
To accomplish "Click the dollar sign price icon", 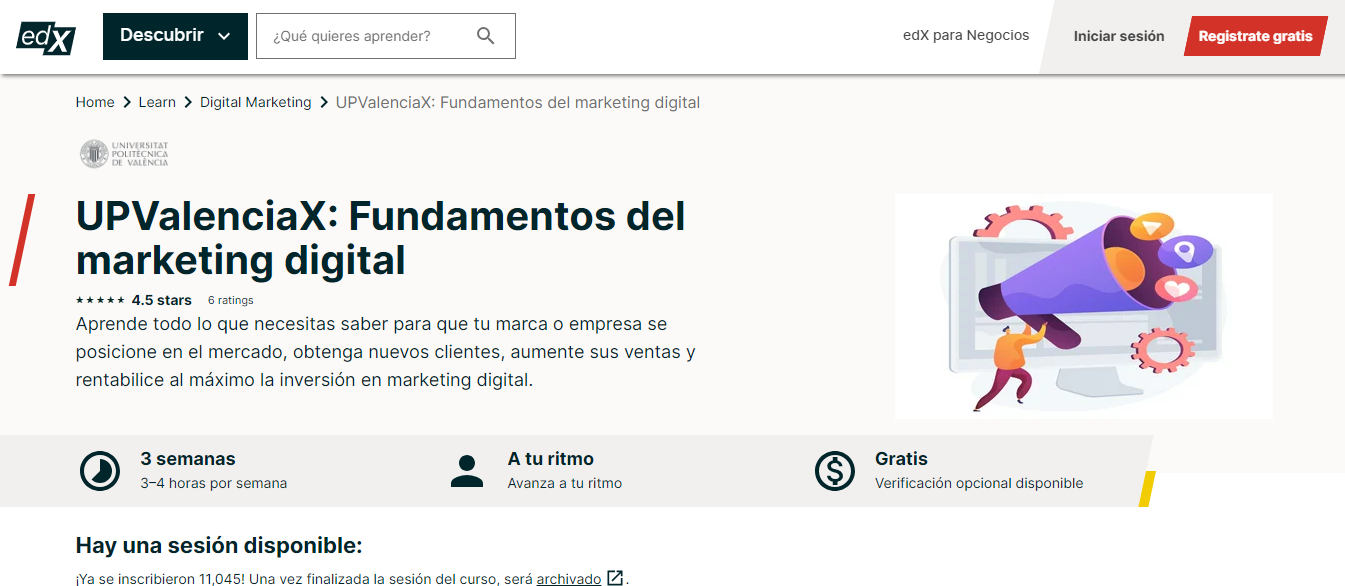I will coord(834,470).
